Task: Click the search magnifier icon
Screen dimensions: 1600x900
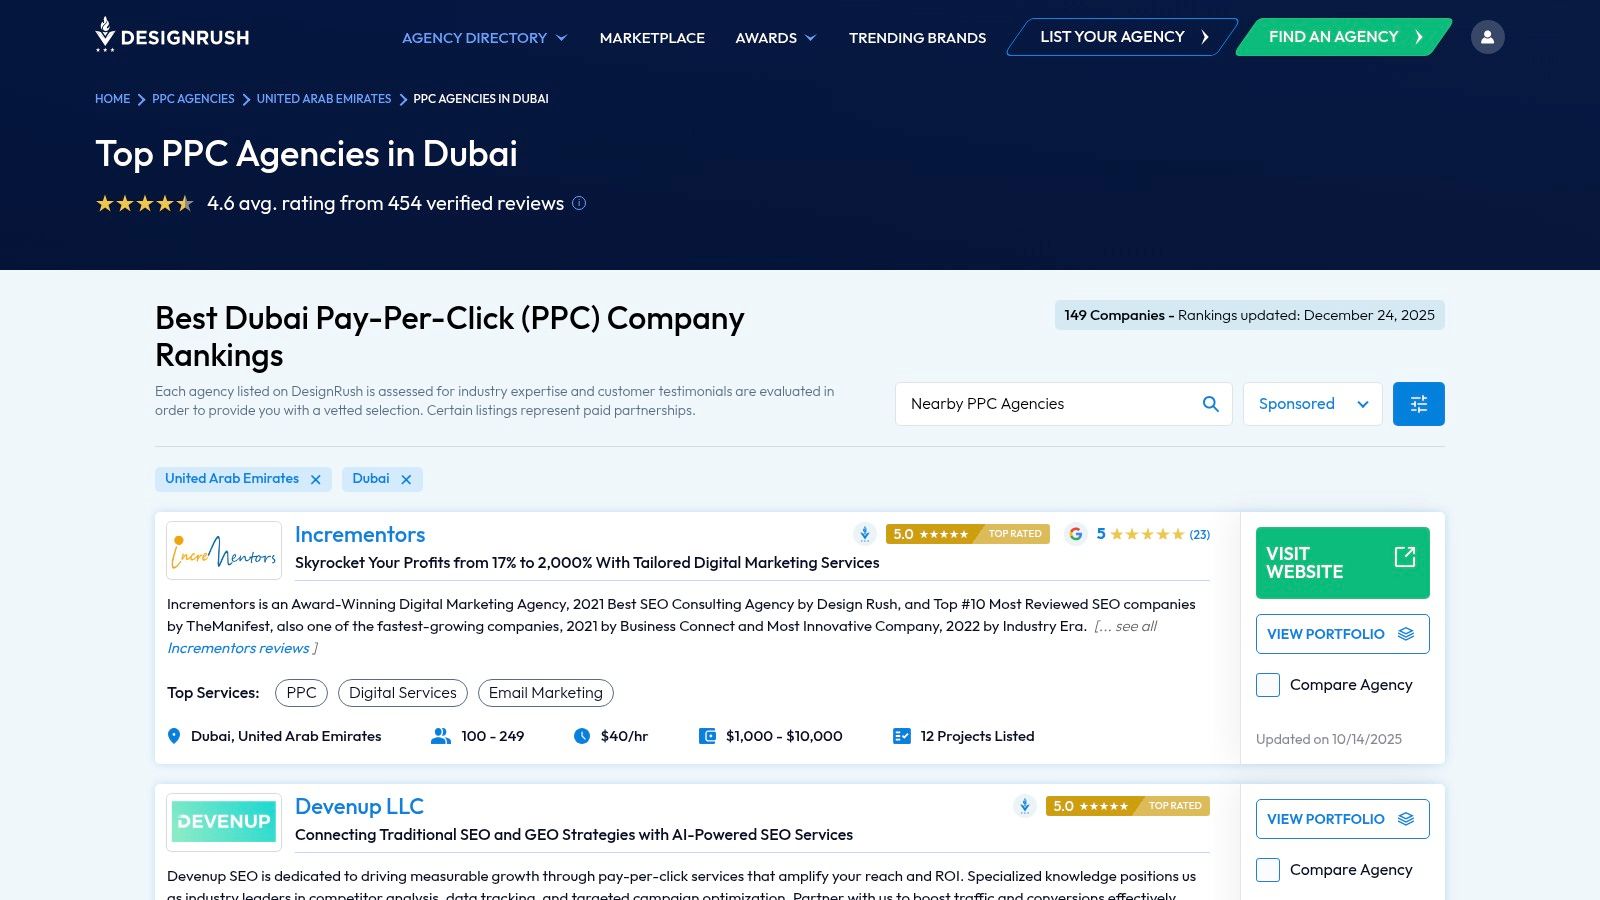Action: [x=1209, y=403]
